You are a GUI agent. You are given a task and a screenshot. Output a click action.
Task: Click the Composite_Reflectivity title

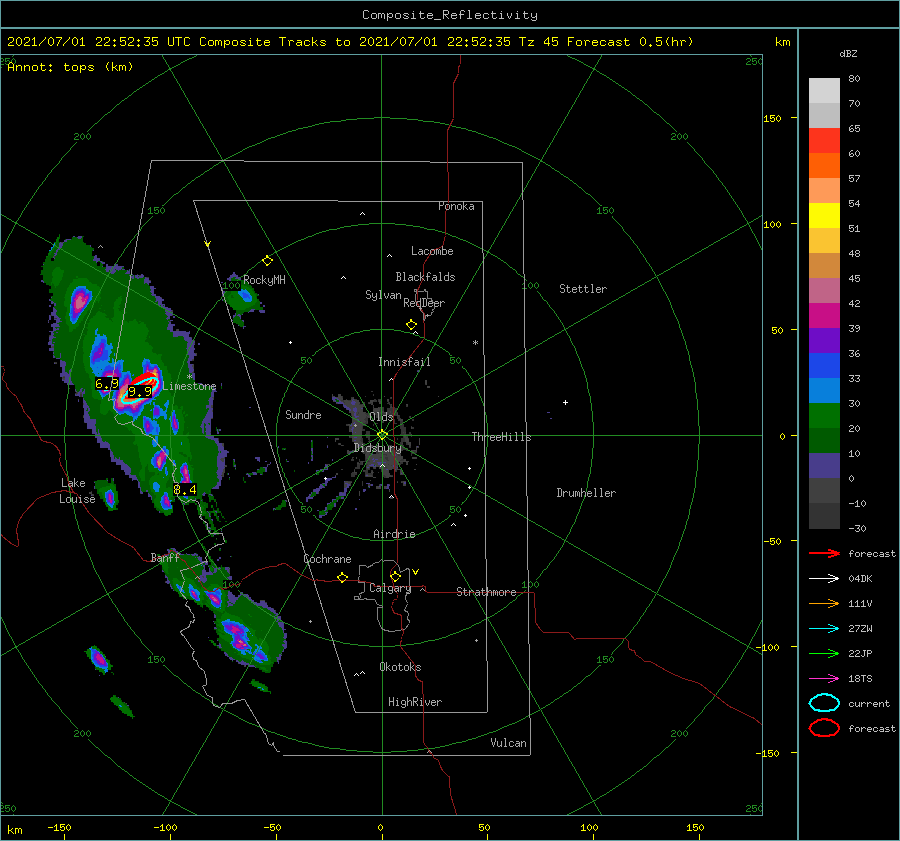[450, 15]
